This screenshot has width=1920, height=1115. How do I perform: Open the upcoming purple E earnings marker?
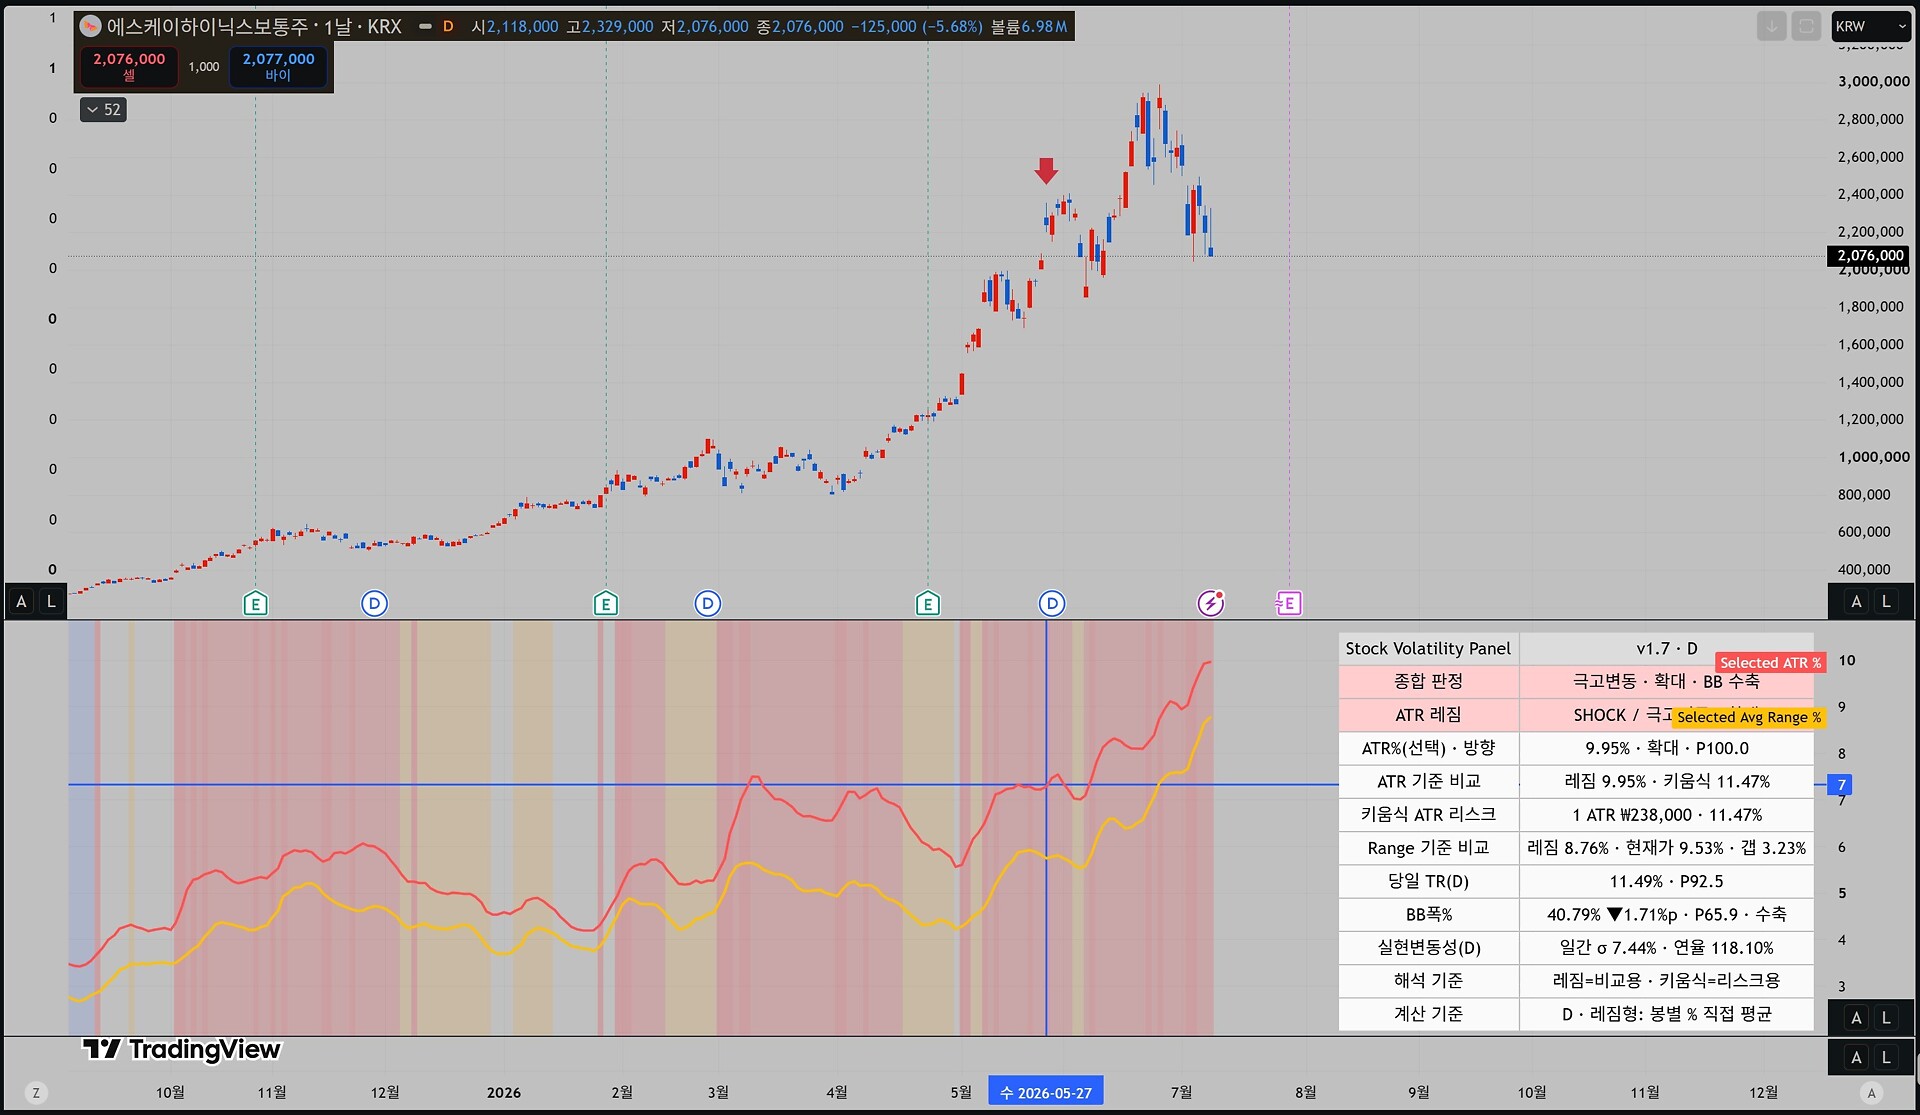pos(1288,603)
